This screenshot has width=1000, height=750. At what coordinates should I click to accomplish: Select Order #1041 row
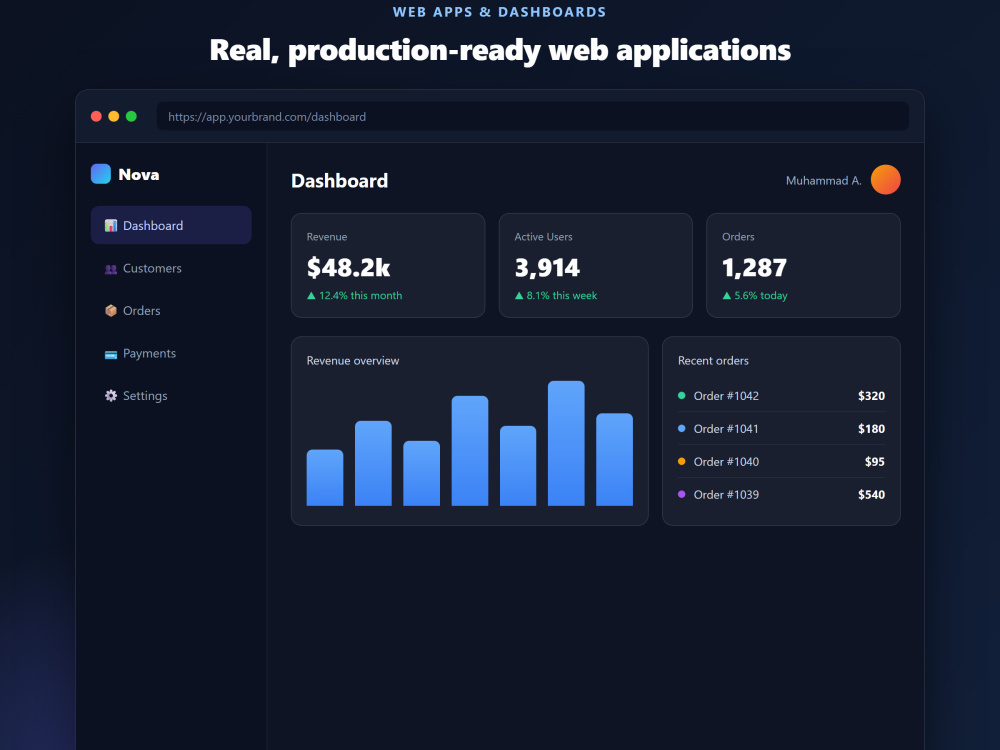pyautogui.click(x=781, y=429)
